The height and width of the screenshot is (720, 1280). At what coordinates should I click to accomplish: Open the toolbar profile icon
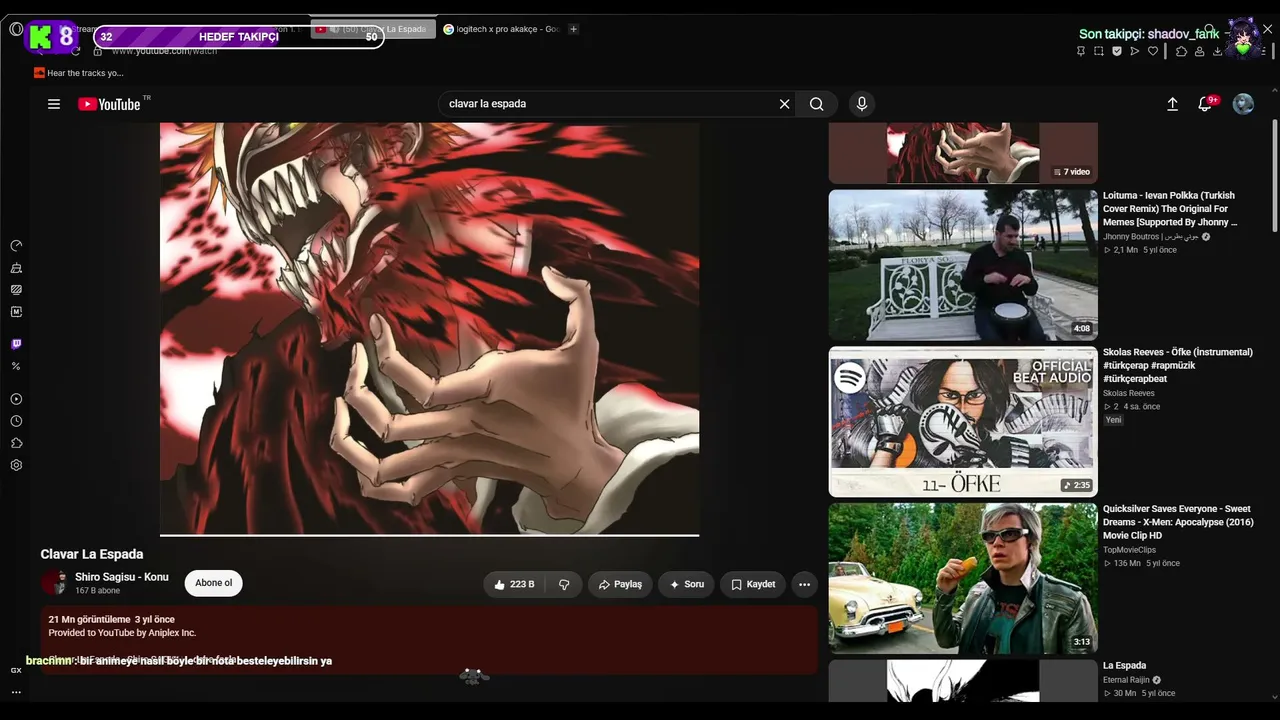point(1199,51)
